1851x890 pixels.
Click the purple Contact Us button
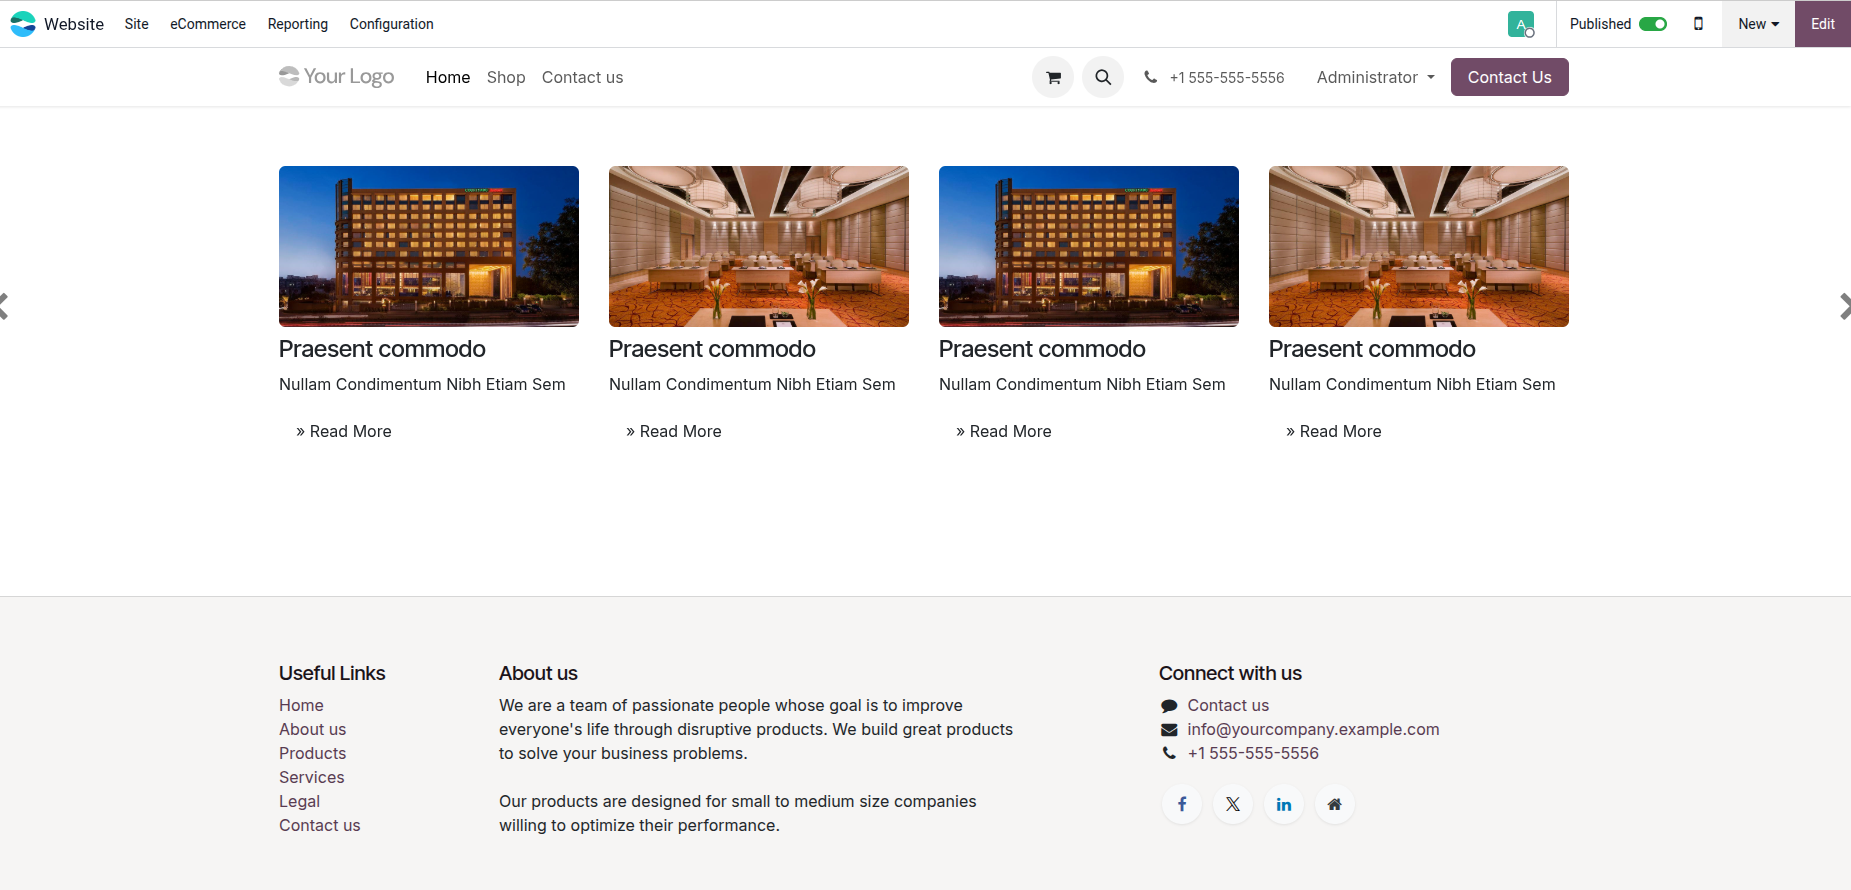tap(1510, 77)
